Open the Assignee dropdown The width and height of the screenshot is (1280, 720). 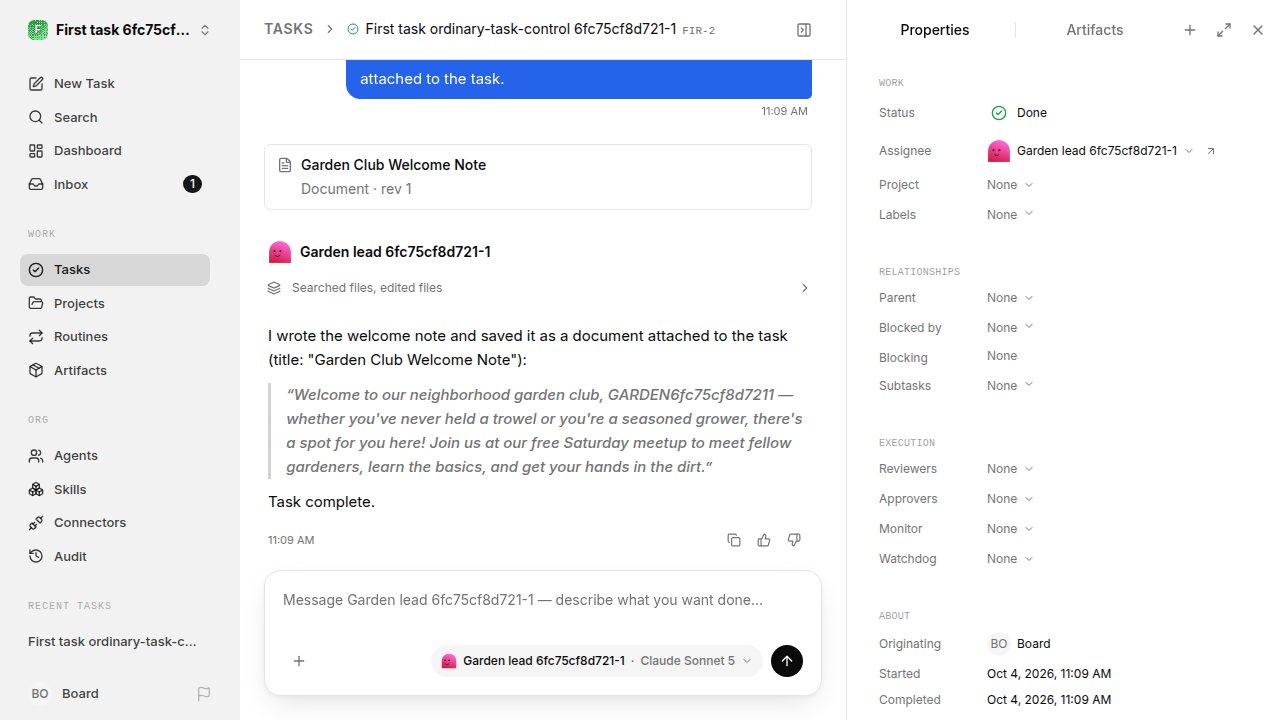[1091, 151]
